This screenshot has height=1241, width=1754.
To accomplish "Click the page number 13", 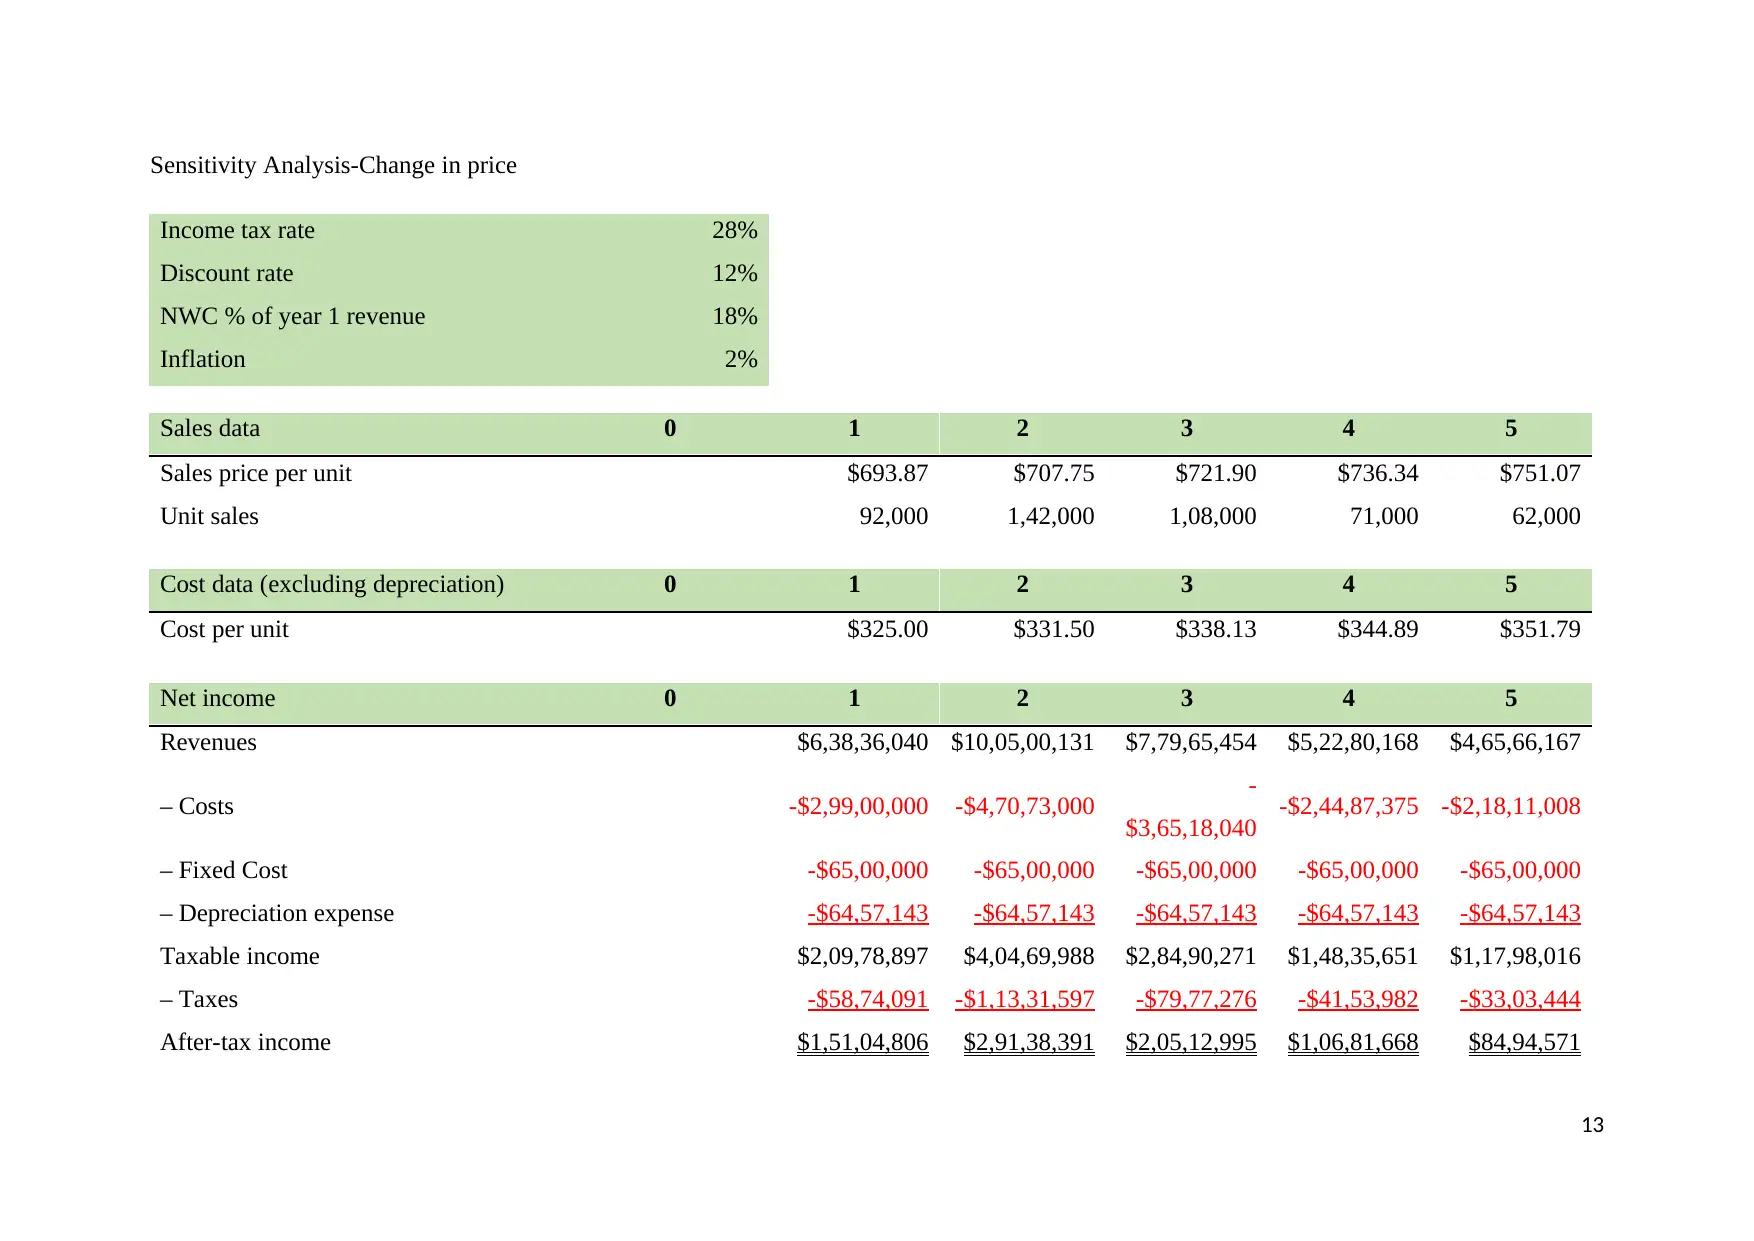I will tap(1592, 1125).
